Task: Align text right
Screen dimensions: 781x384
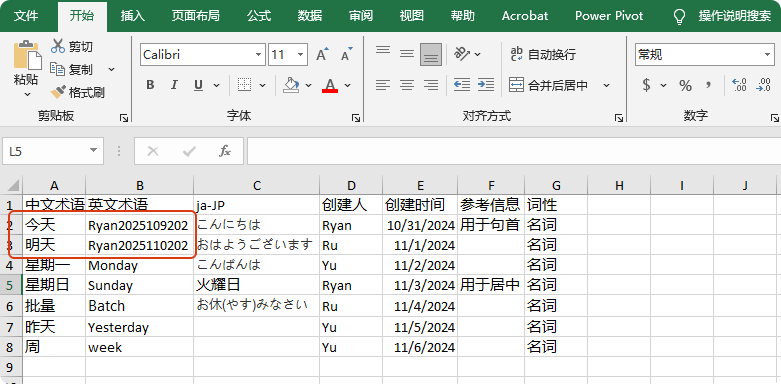Action: tap(431, 85)
